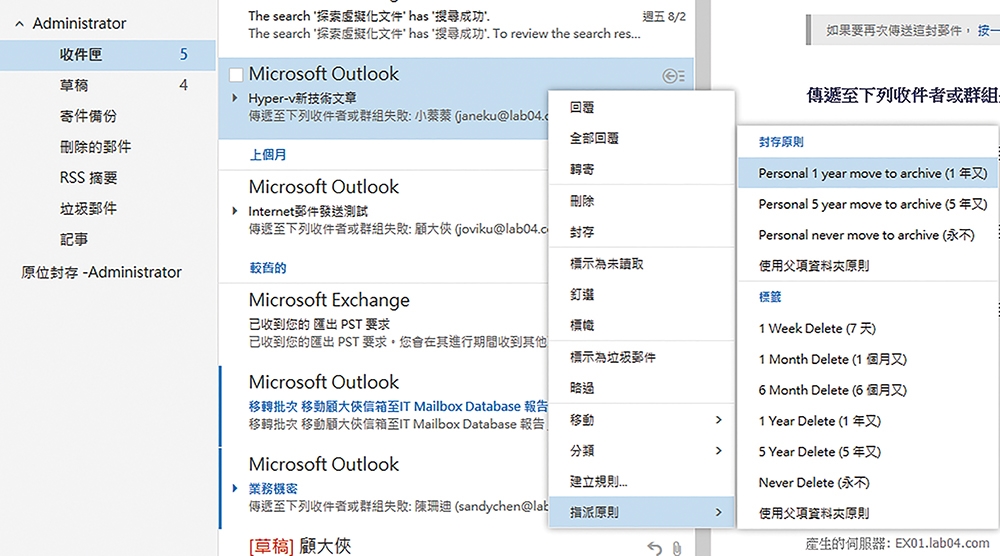Choose 封存 in the context menu
The width and height of the screenshot is (1000, 556).
(642, 232)
